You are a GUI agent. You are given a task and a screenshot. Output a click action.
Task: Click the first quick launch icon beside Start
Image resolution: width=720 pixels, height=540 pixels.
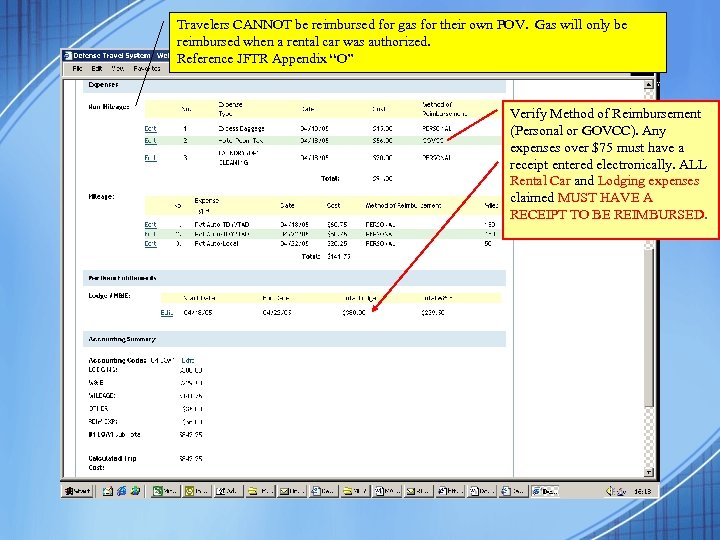[x=108, y=491]
